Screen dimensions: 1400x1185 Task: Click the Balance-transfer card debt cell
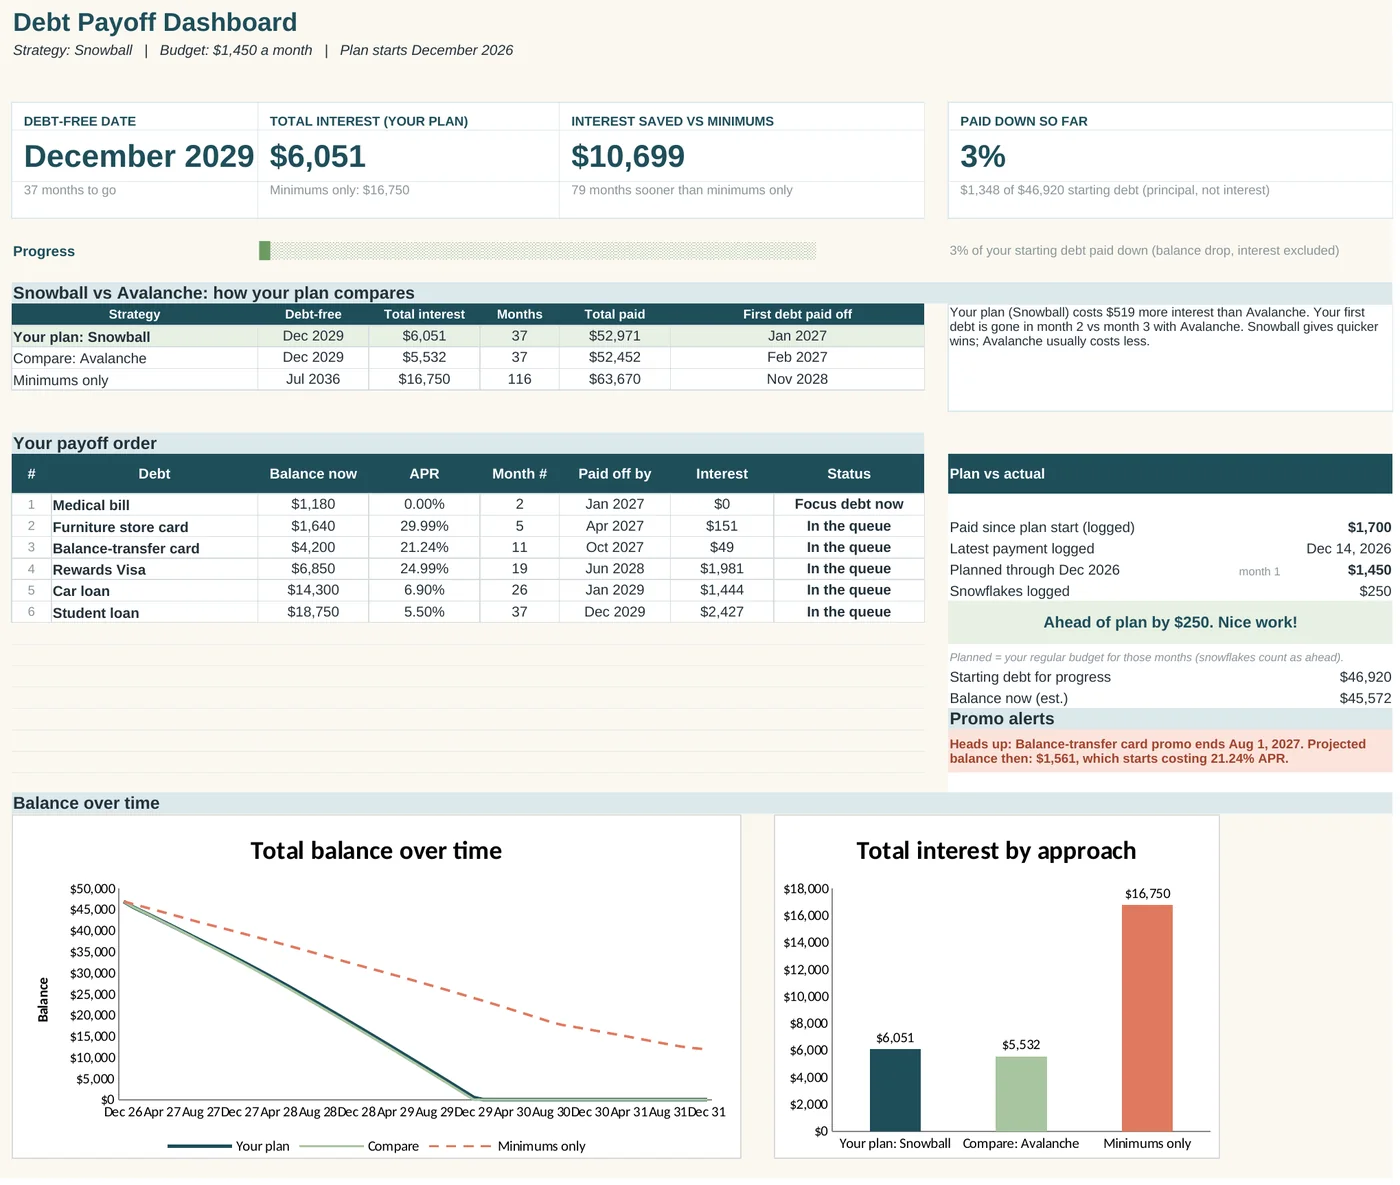(154, 548)
